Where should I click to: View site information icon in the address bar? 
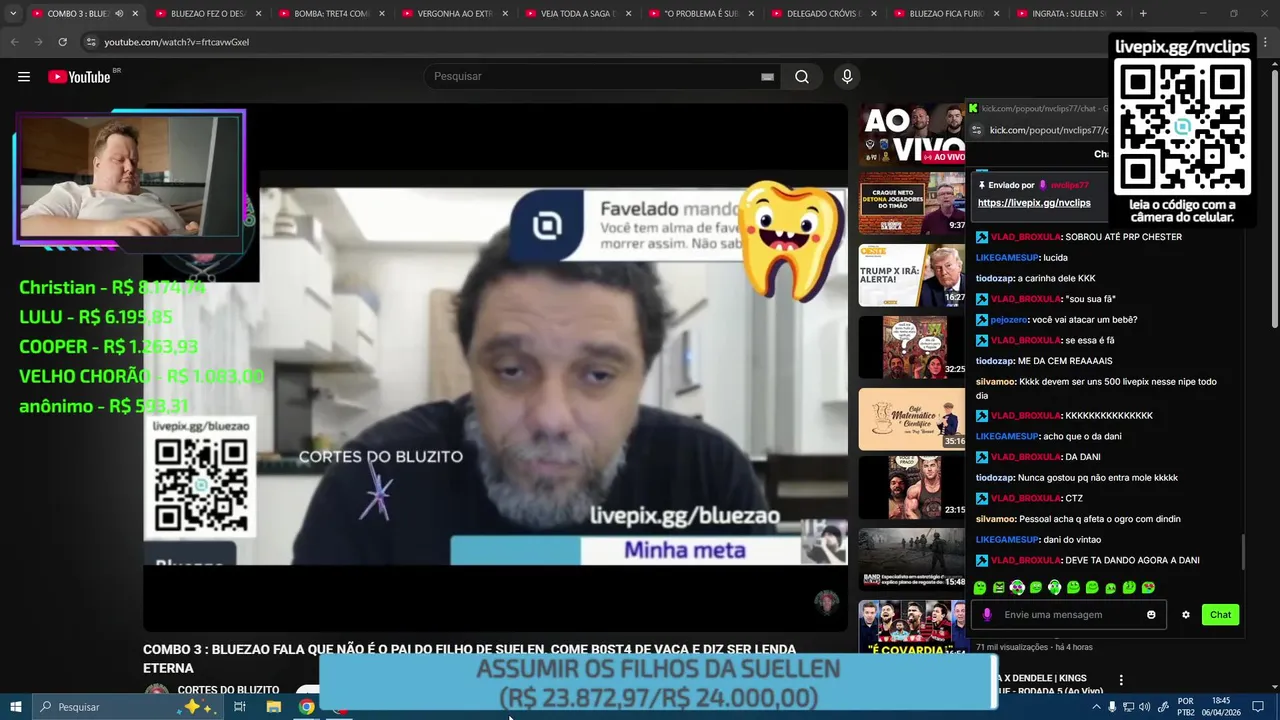[x=91, y=42]
